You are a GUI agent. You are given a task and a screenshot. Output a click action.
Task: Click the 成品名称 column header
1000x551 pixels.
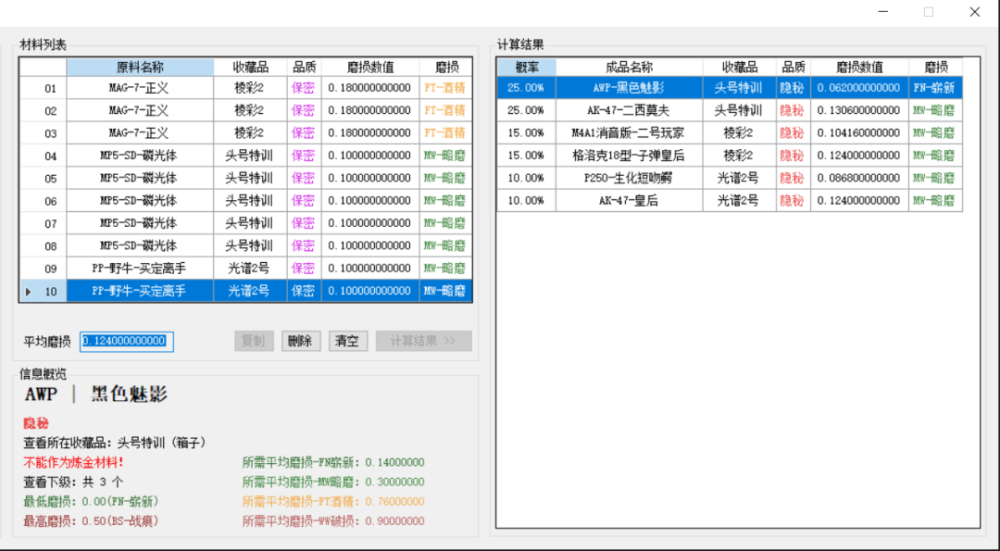[629, 67]
